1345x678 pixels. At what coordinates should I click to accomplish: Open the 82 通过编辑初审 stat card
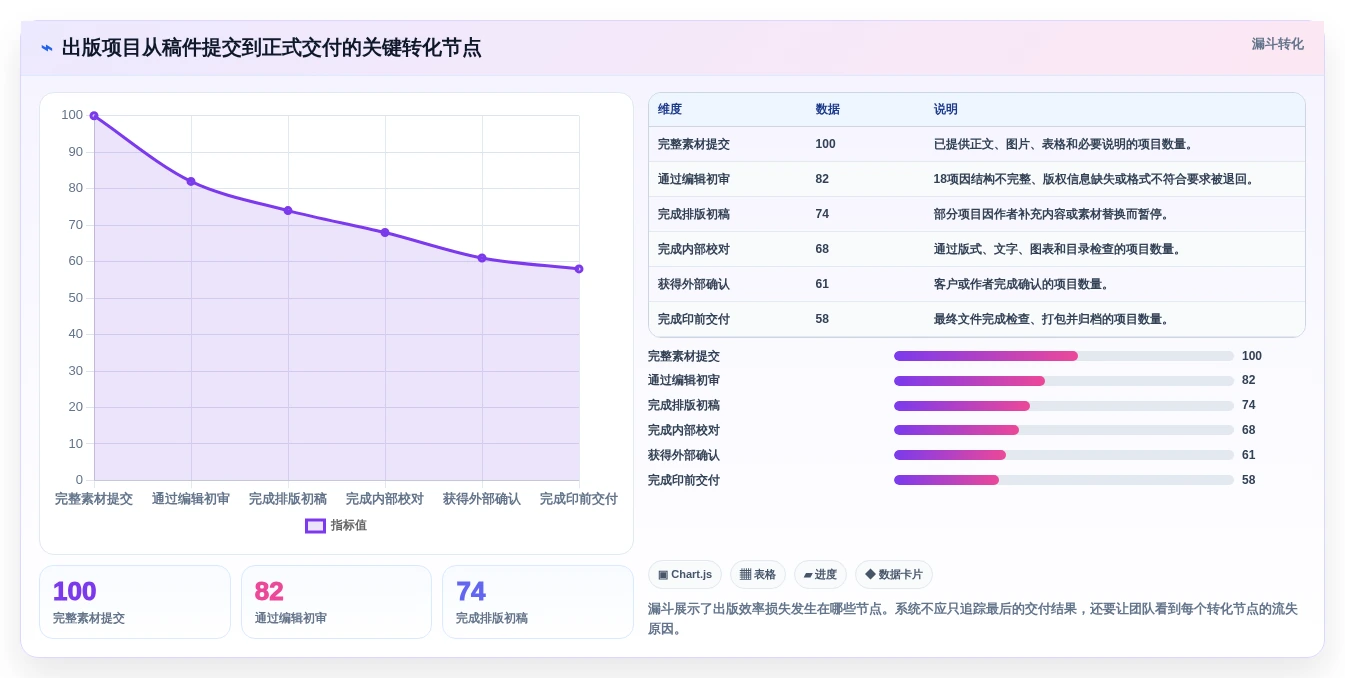[x=336, y=602]
